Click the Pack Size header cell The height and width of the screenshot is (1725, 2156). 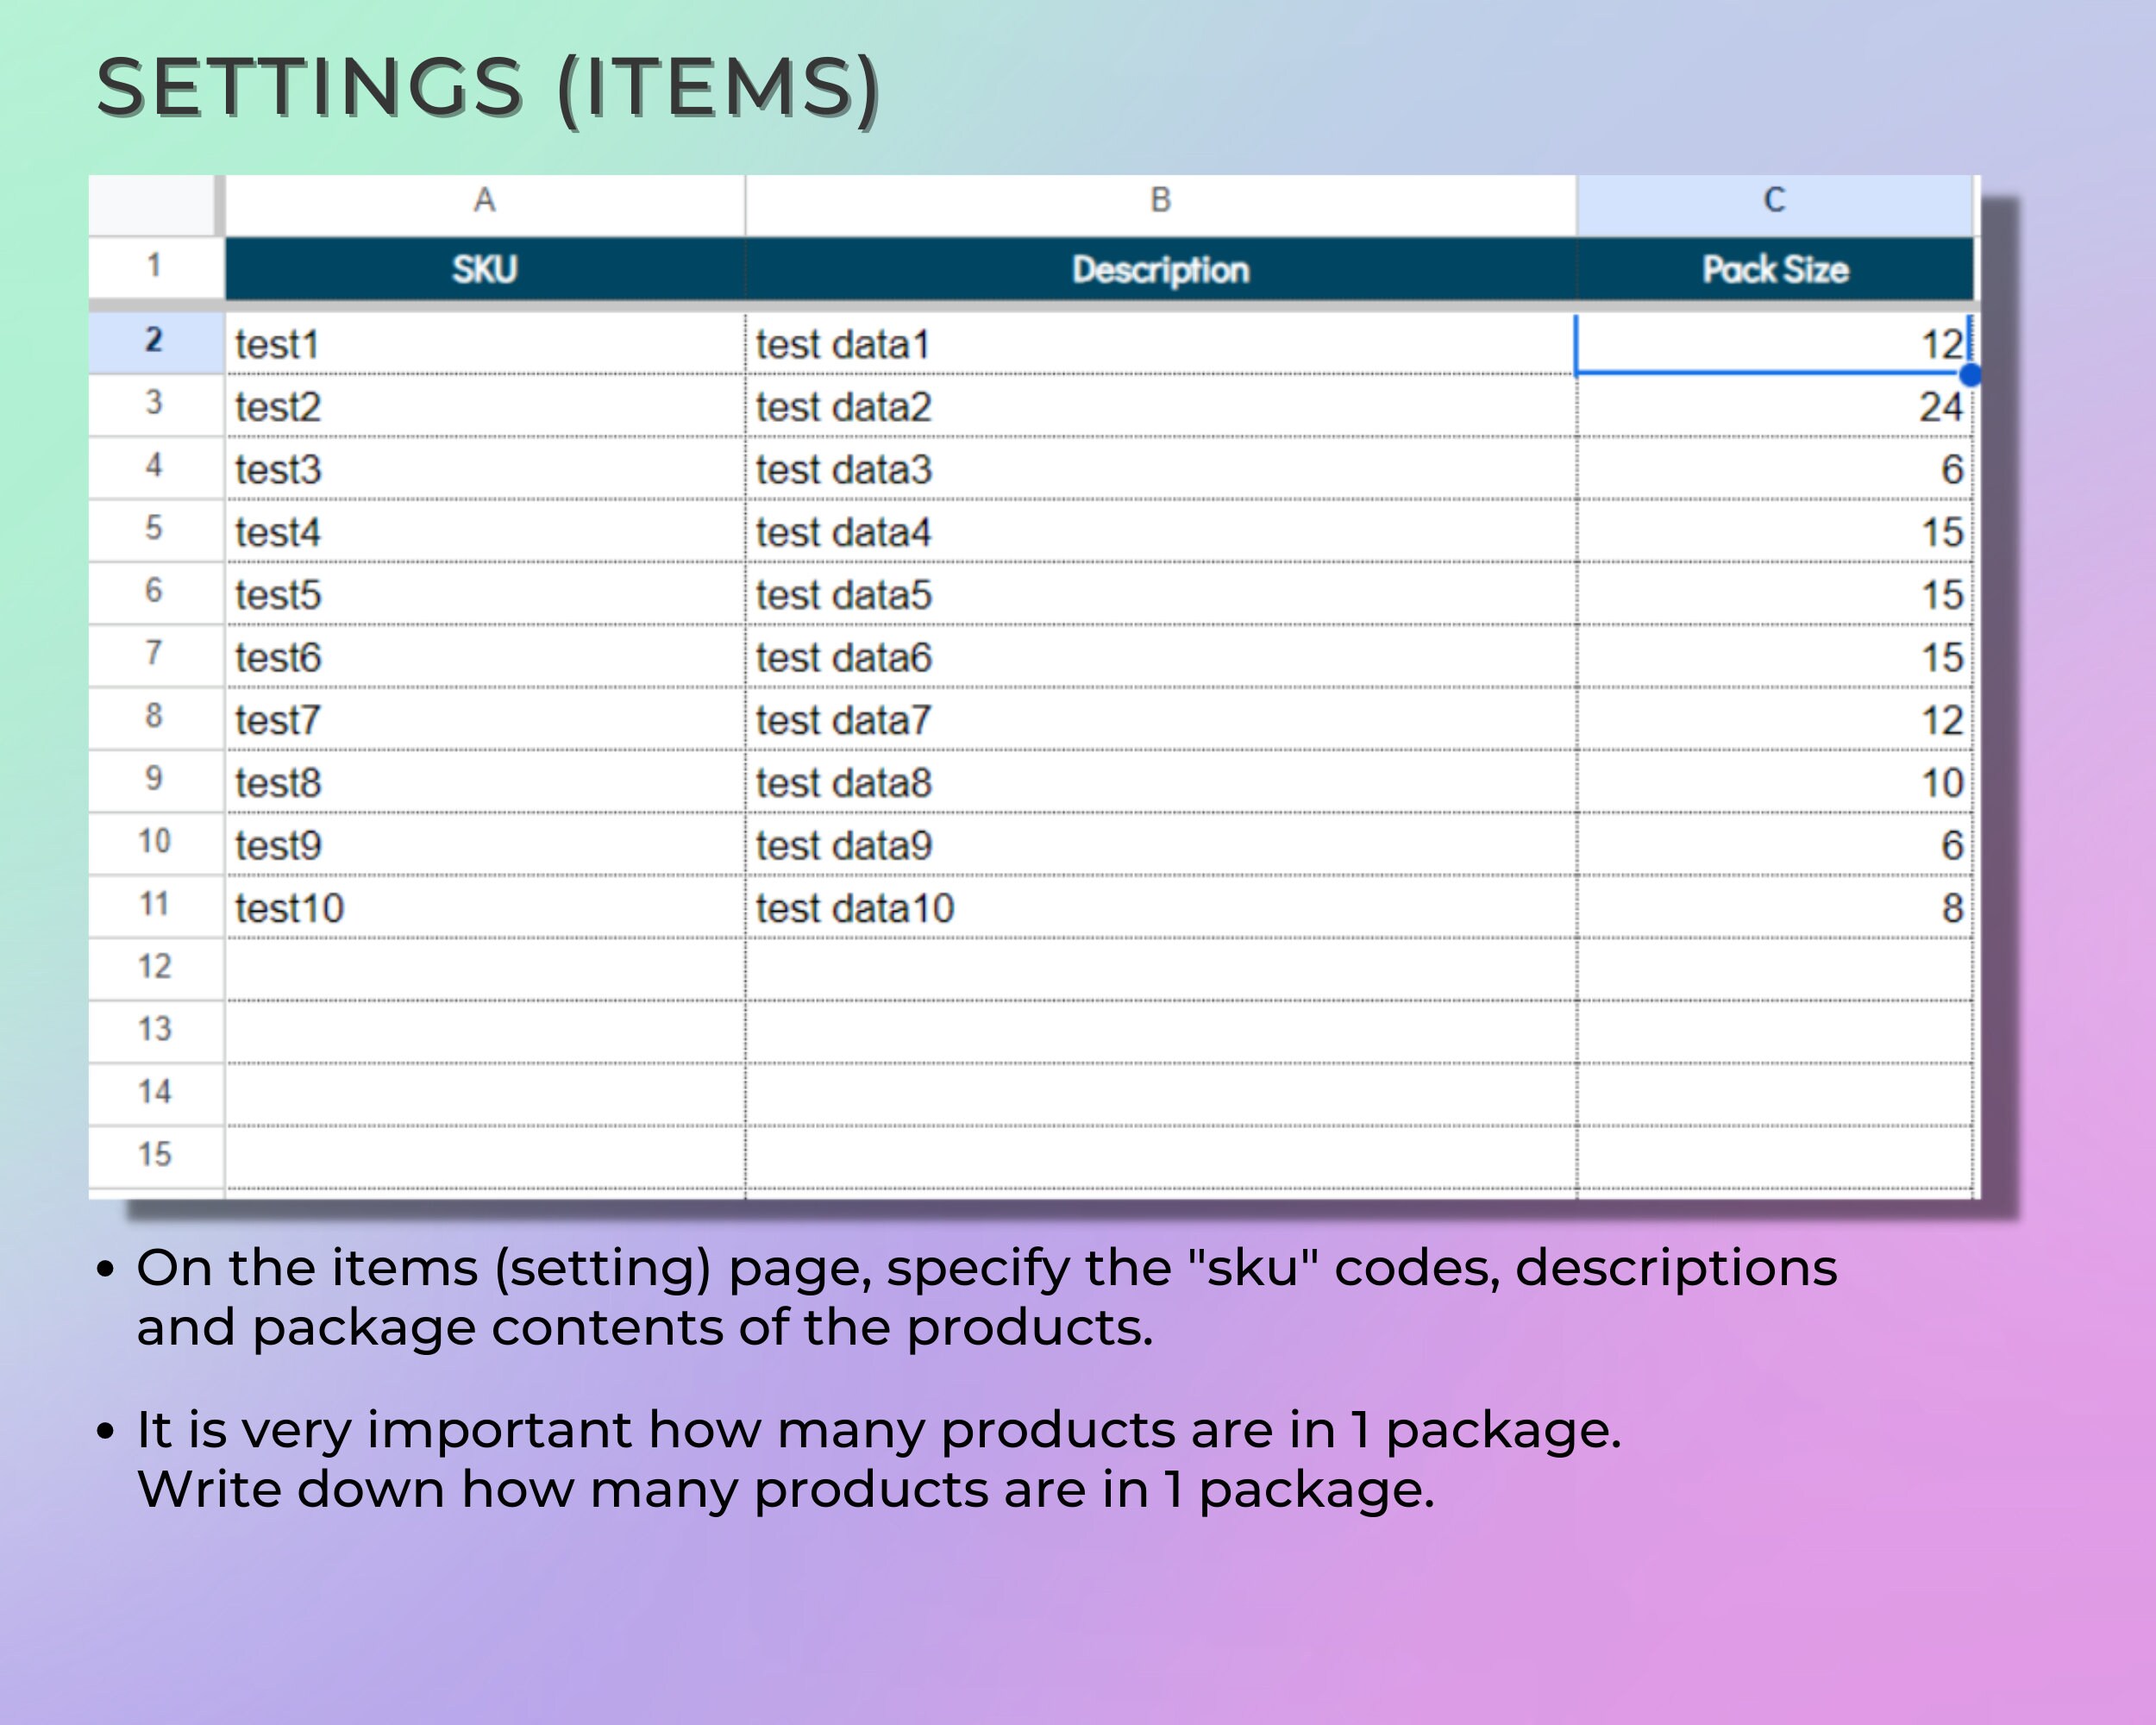coord(1775,269)
